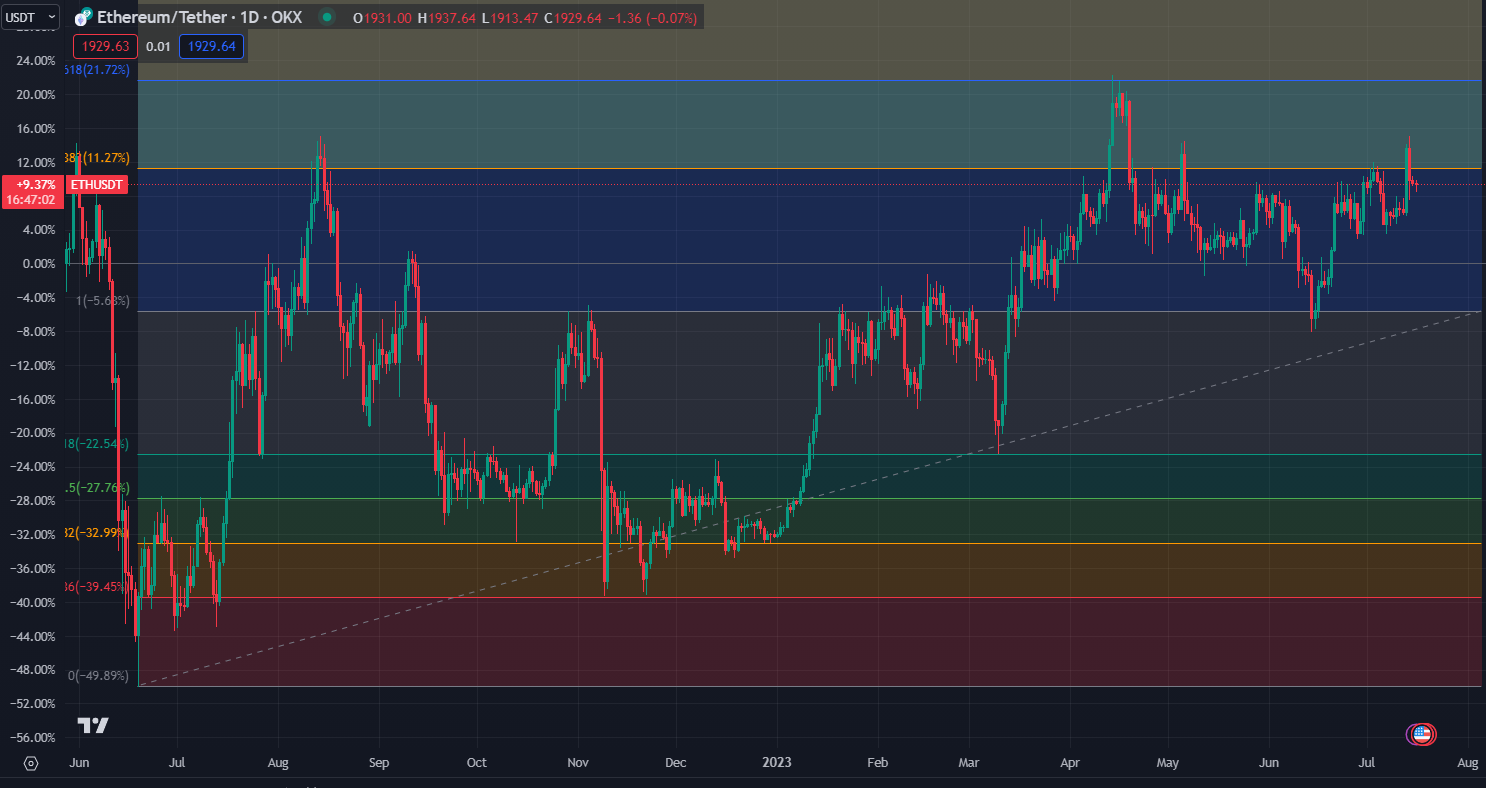Viewport: 1486px width, 788px height.
Task: Click the TradingView logo on the chart
Action: click(x=93, y=725)
